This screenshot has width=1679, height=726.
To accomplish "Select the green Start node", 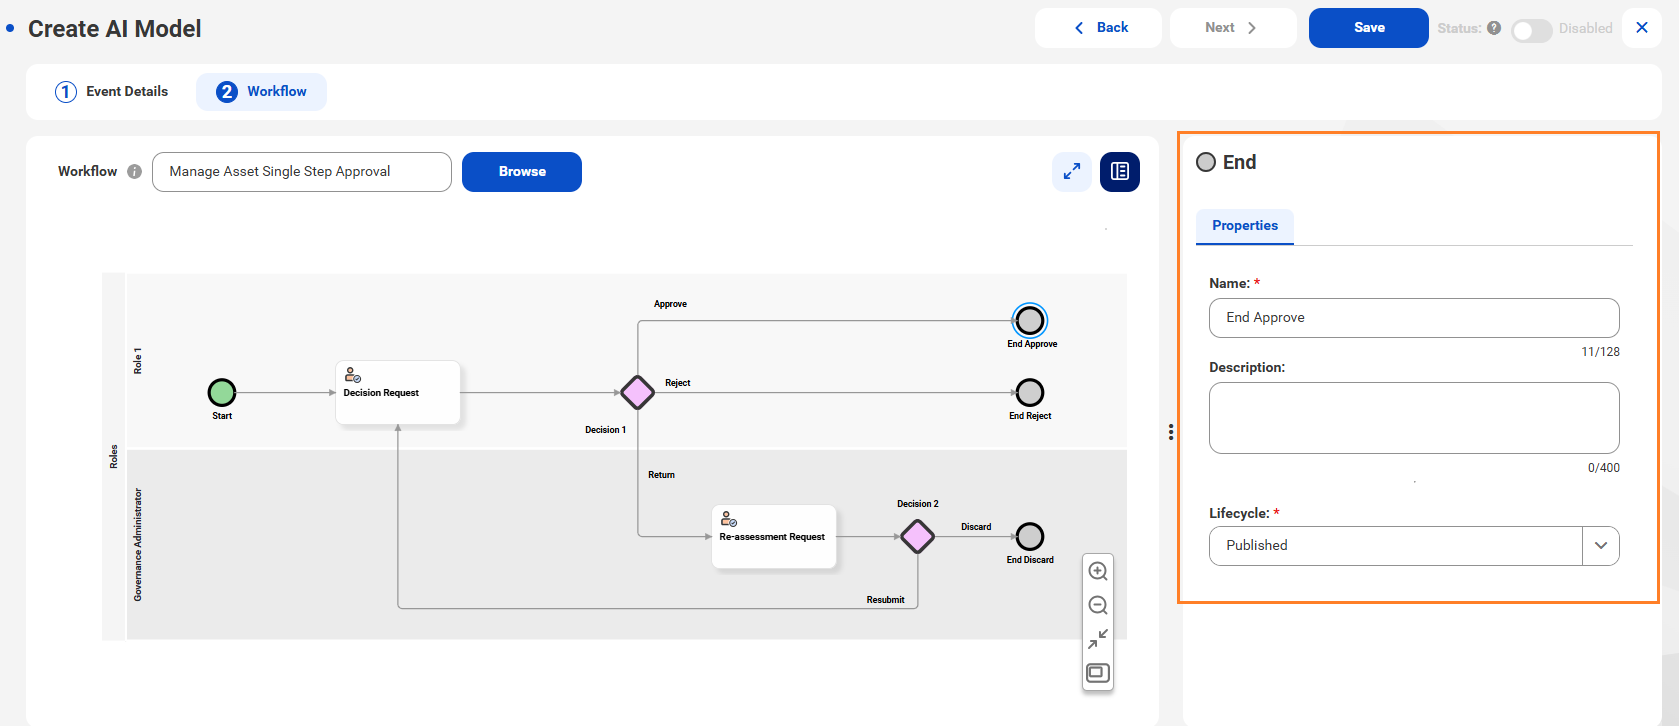I will [x=222, y=392].
